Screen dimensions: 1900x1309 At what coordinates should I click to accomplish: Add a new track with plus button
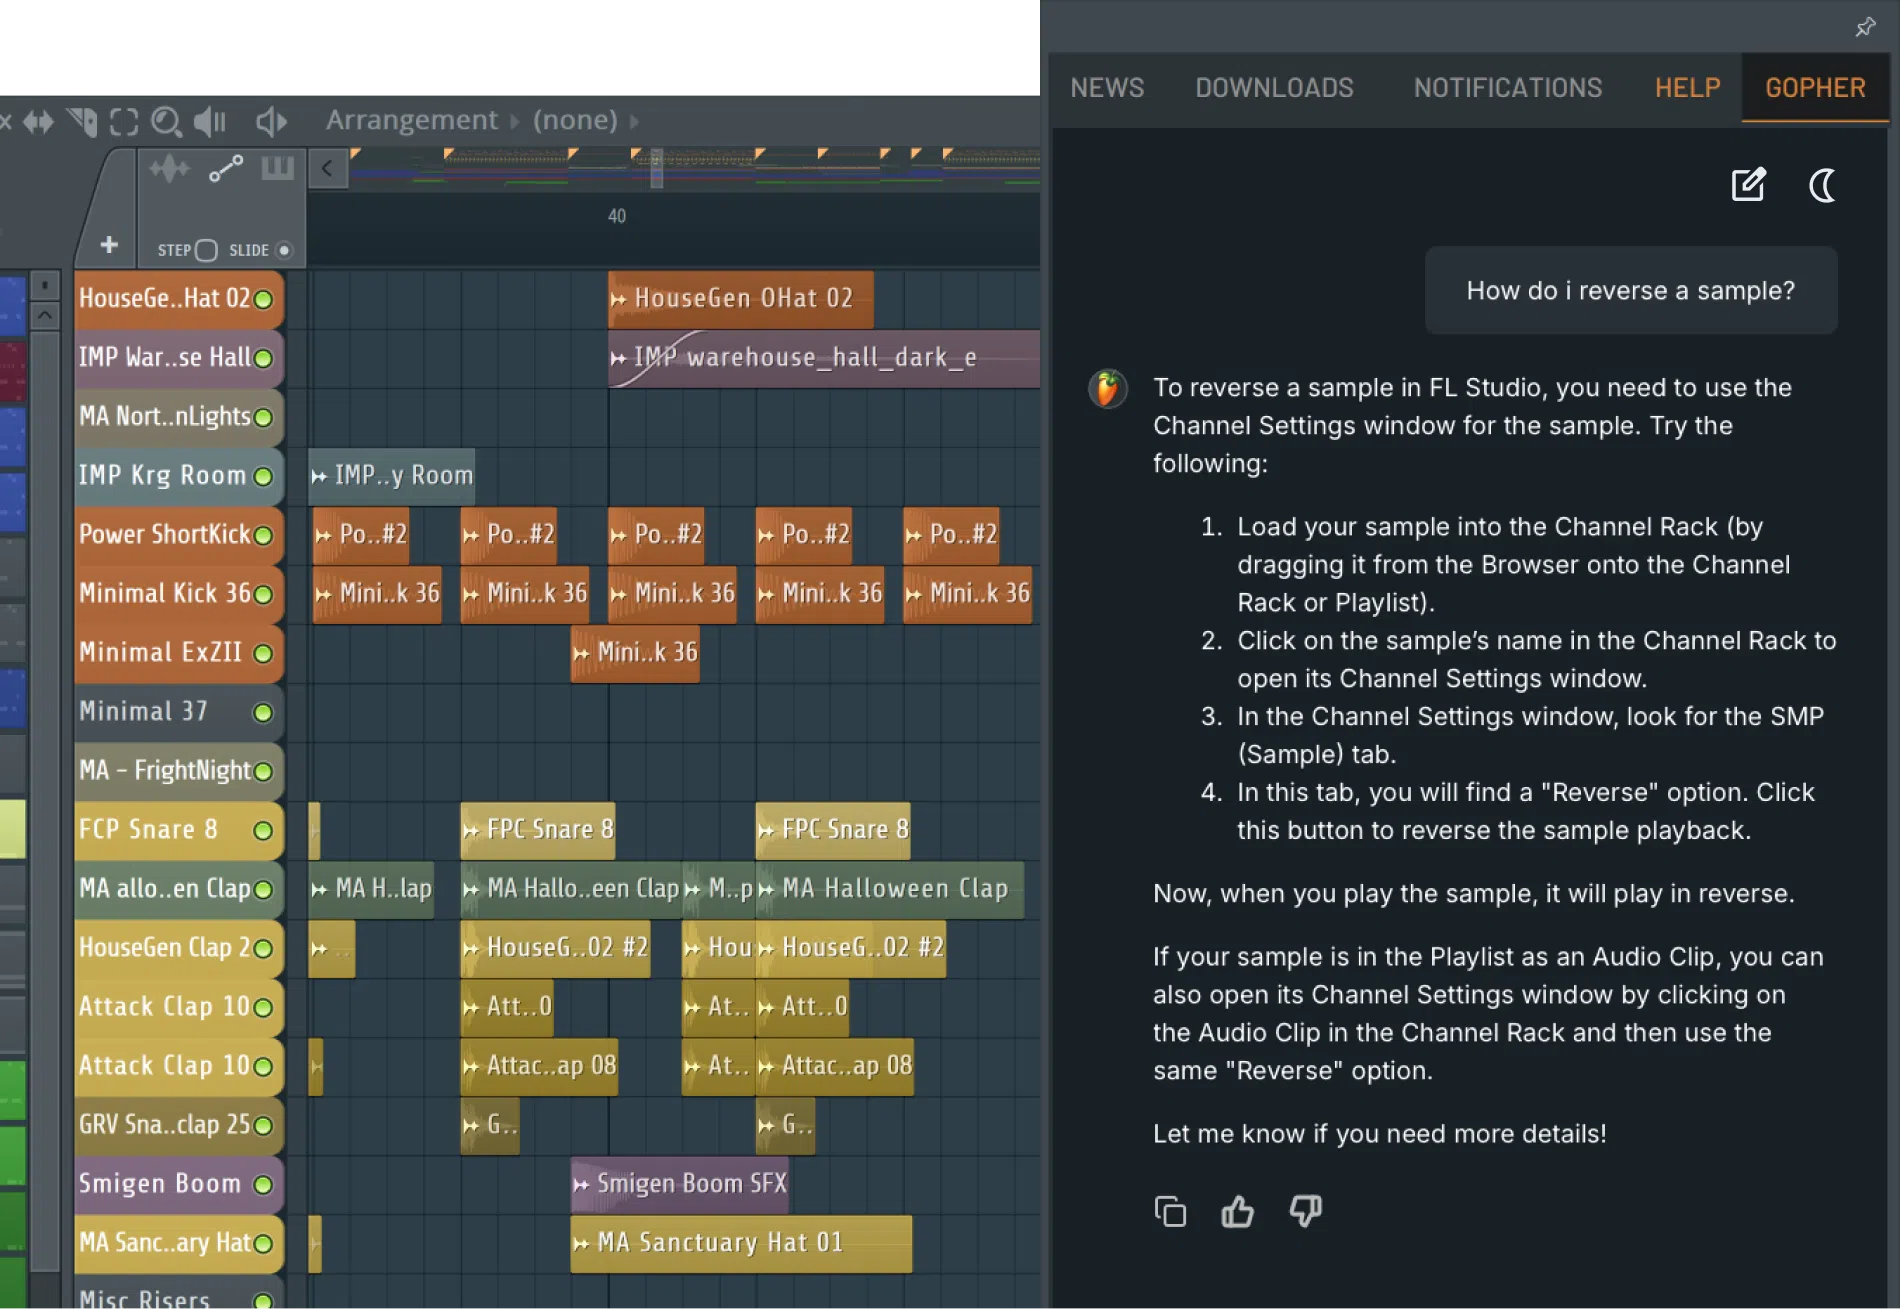tap(109, 244)
